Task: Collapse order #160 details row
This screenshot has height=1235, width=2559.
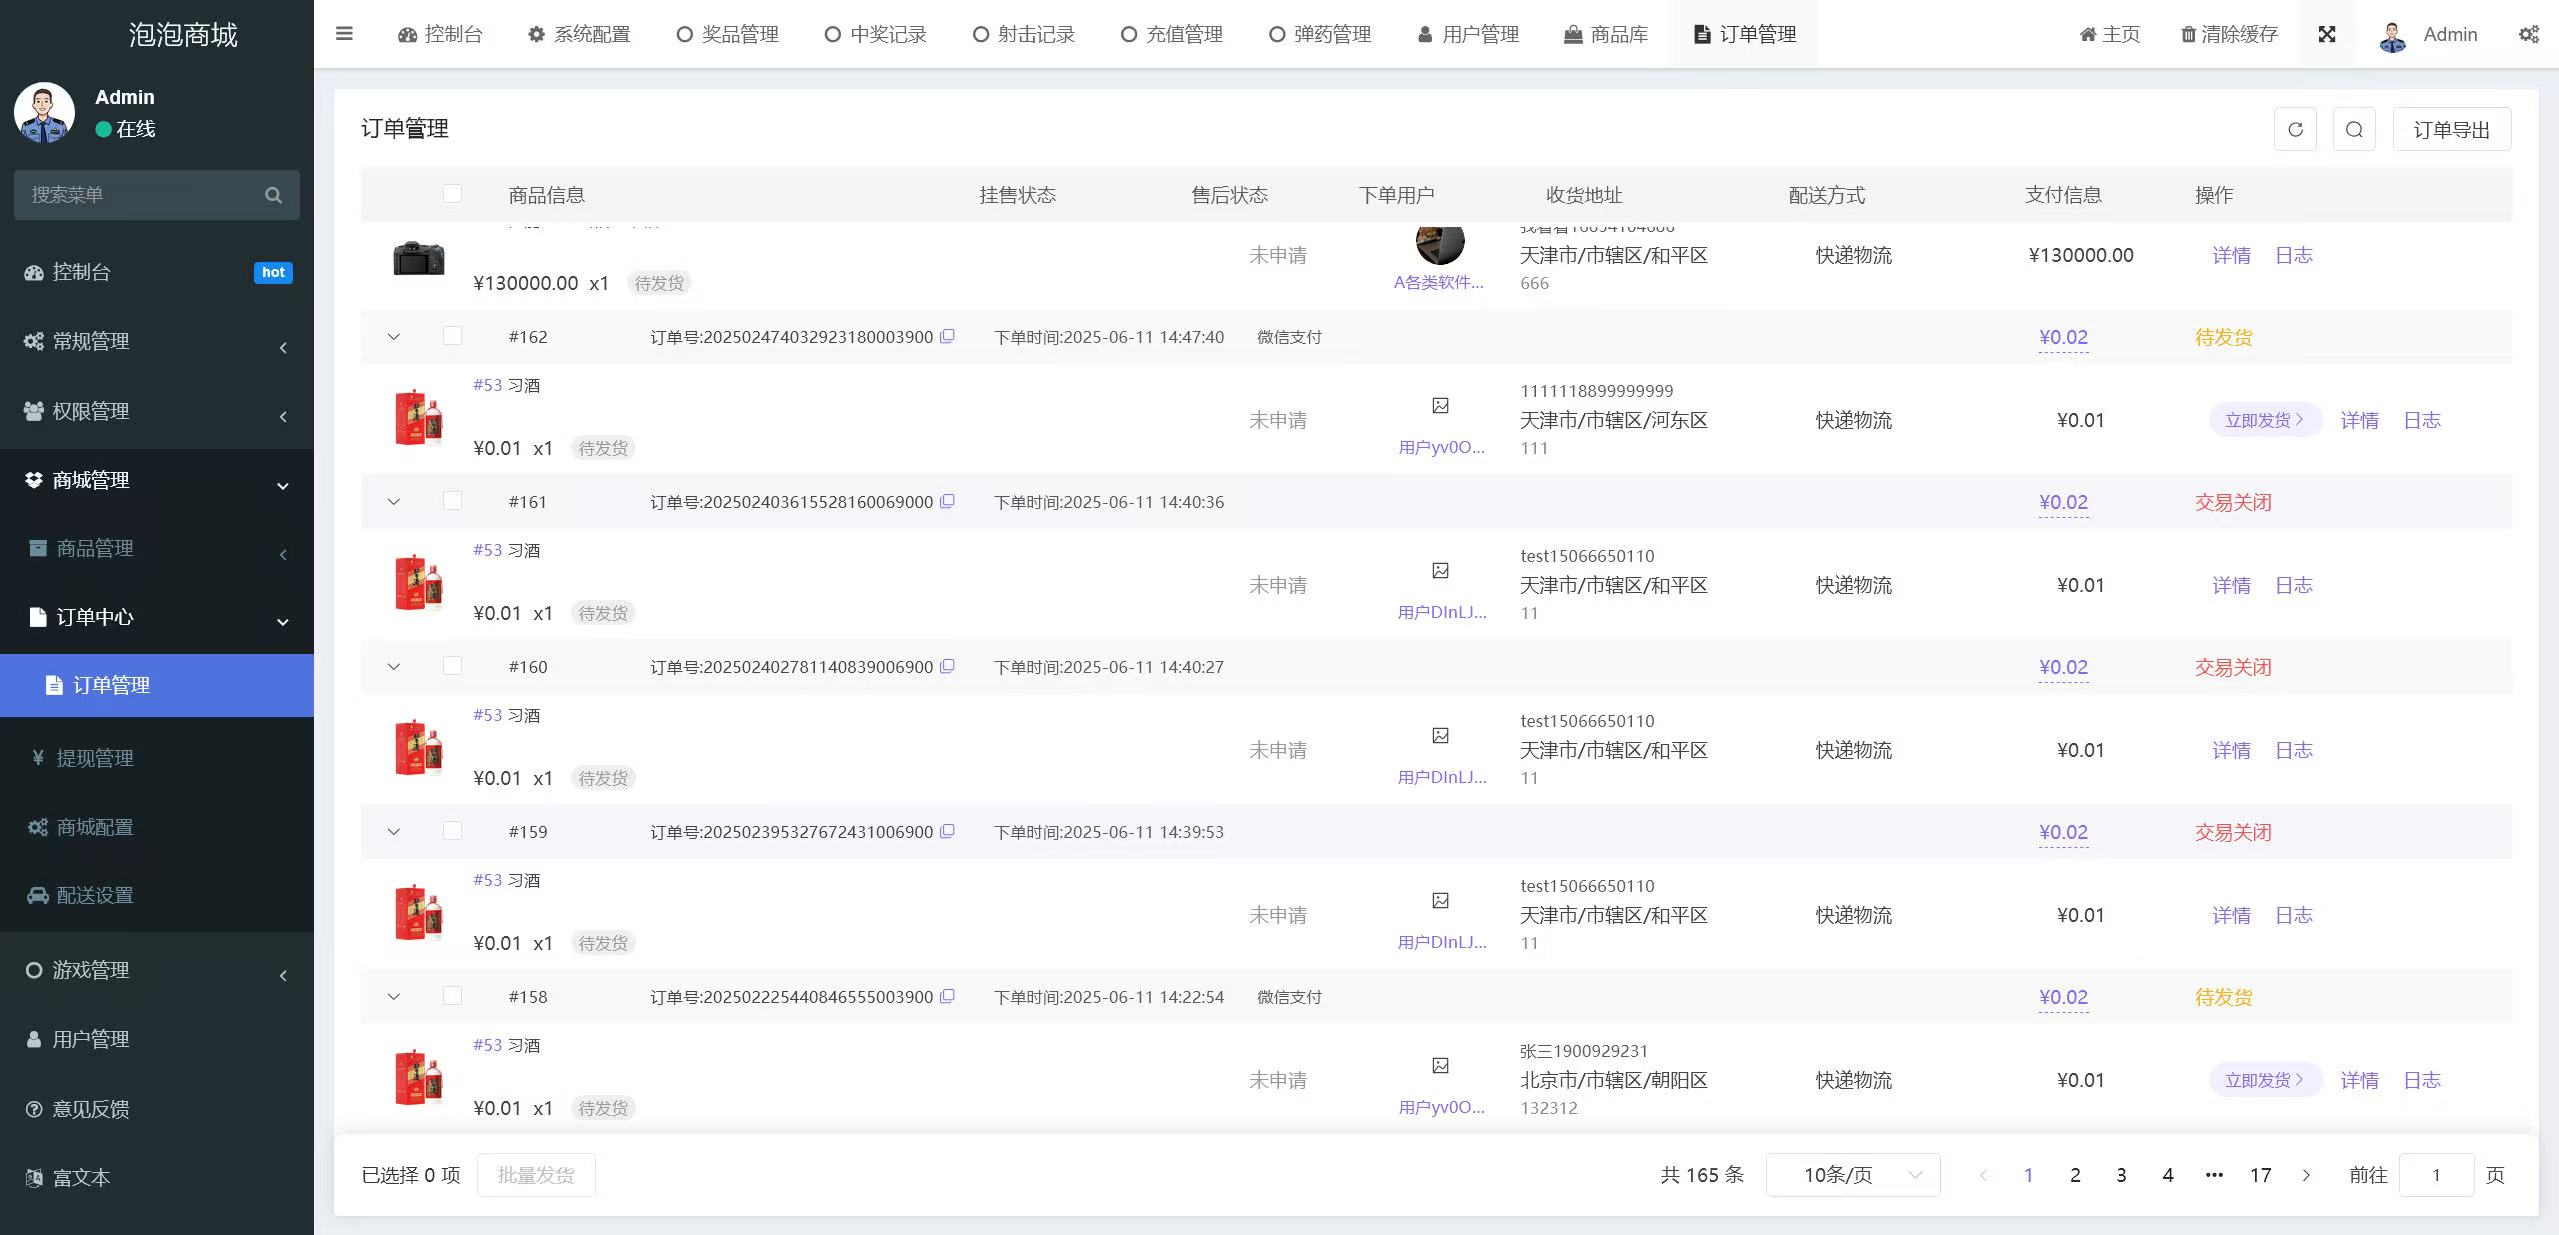Action: coord(393,666)
